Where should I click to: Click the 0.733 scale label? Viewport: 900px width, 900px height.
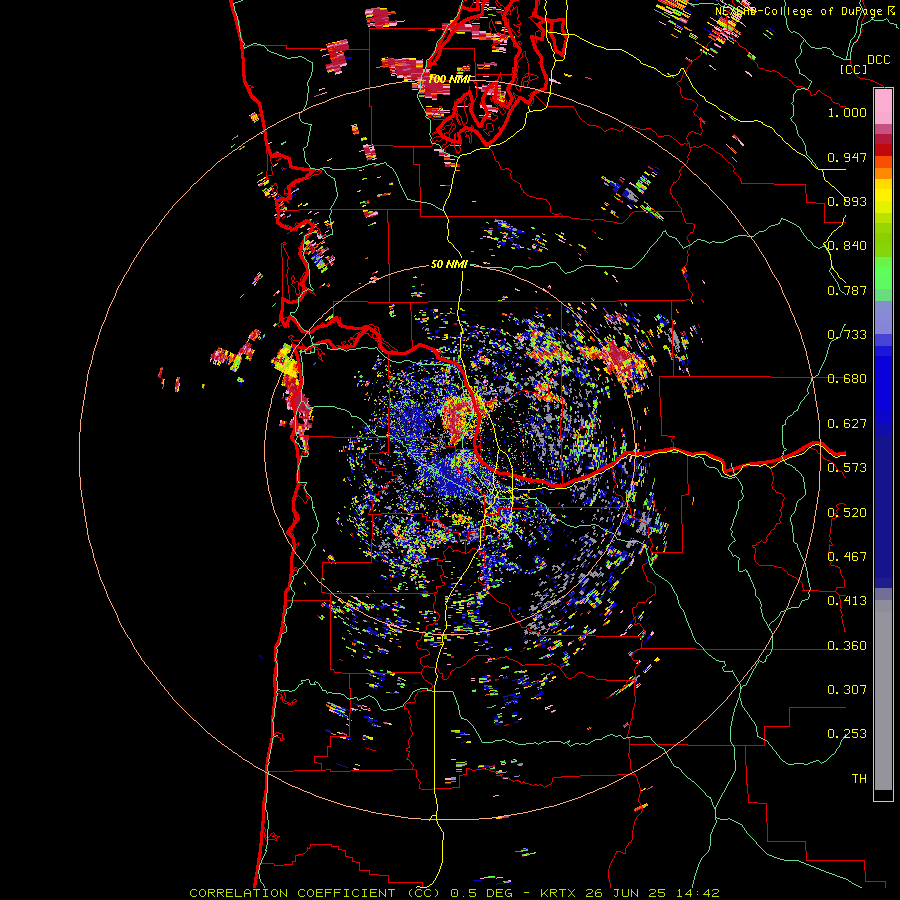(x=847, y=335)
